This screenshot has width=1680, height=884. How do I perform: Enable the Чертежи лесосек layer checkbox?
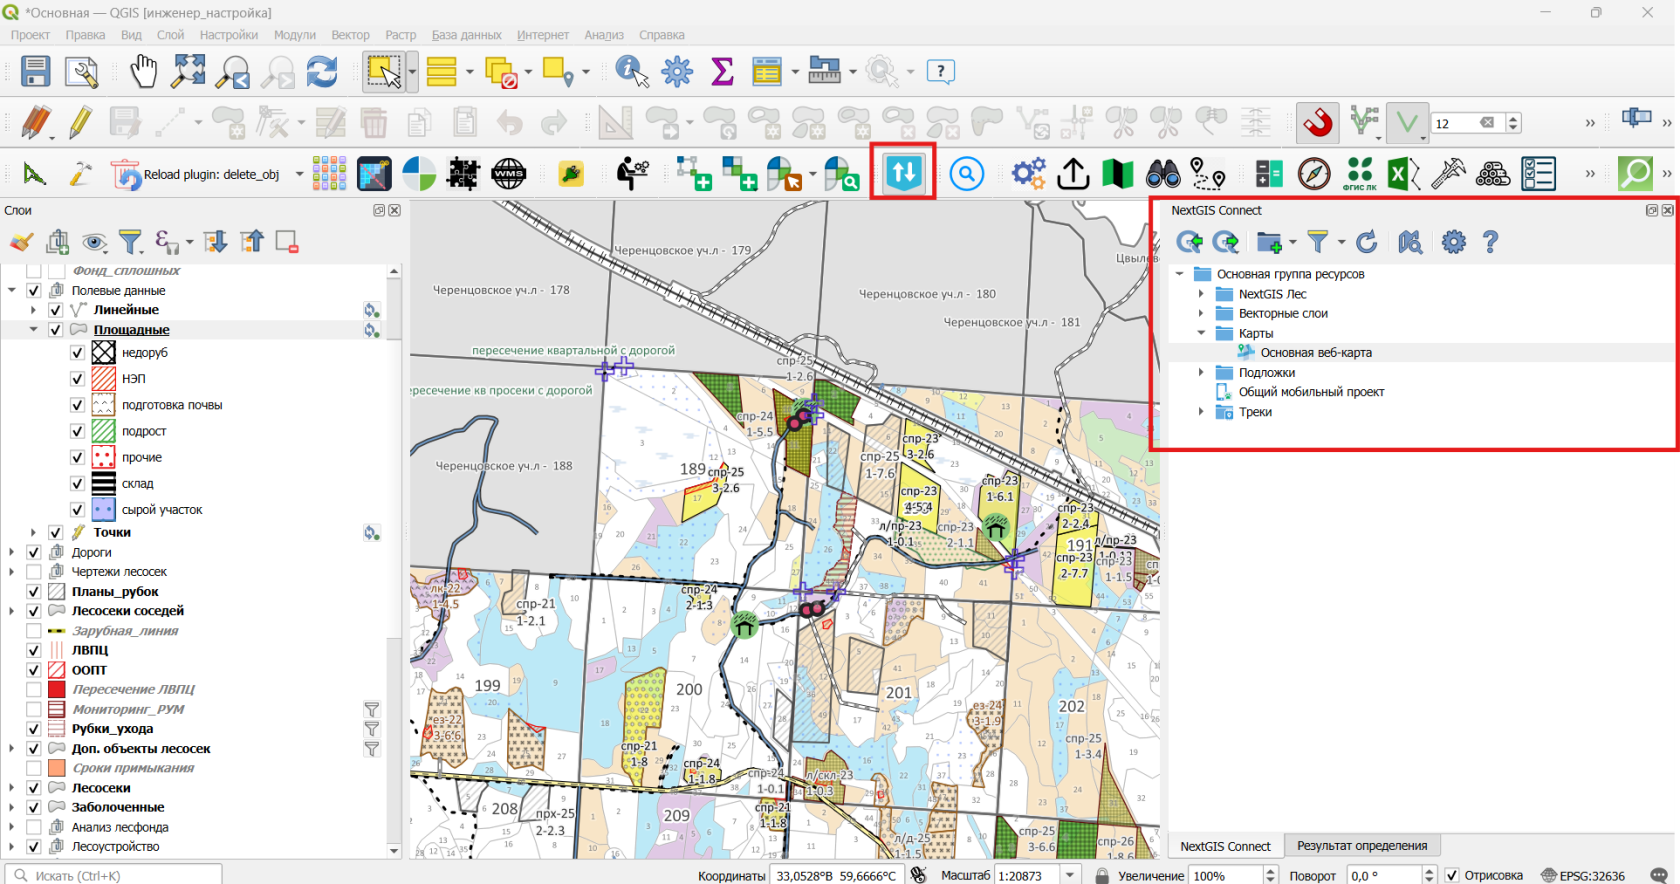(34, 572)
